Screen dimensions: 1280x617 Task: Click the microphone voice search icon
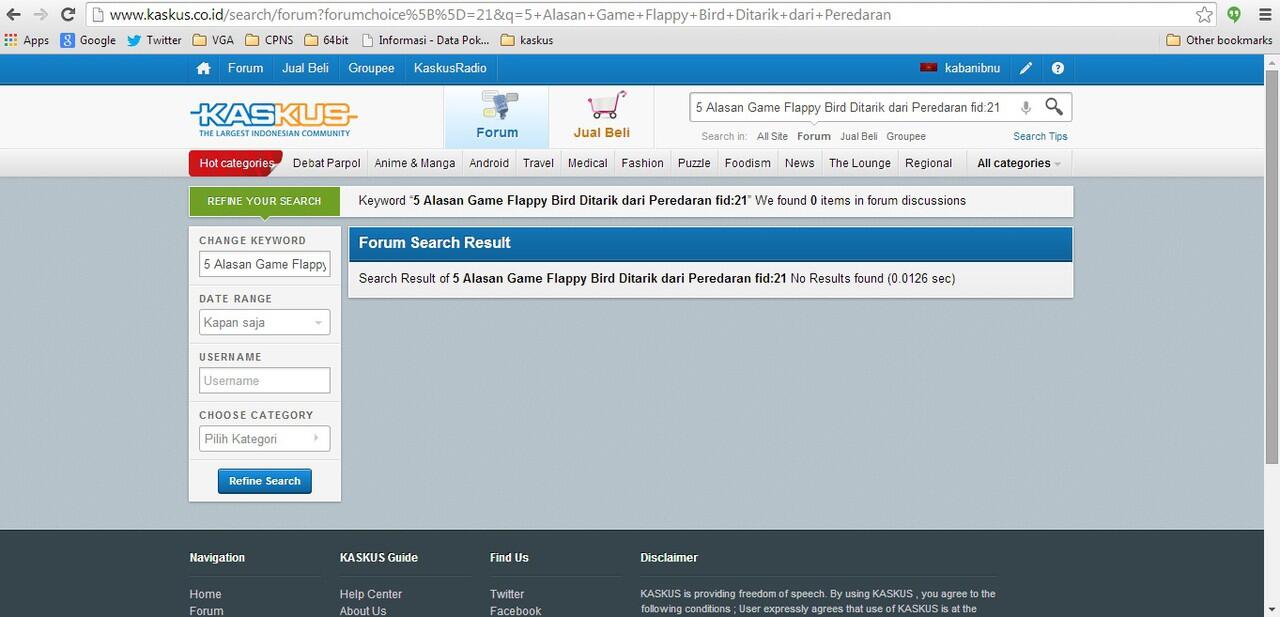coord(1025,107)
